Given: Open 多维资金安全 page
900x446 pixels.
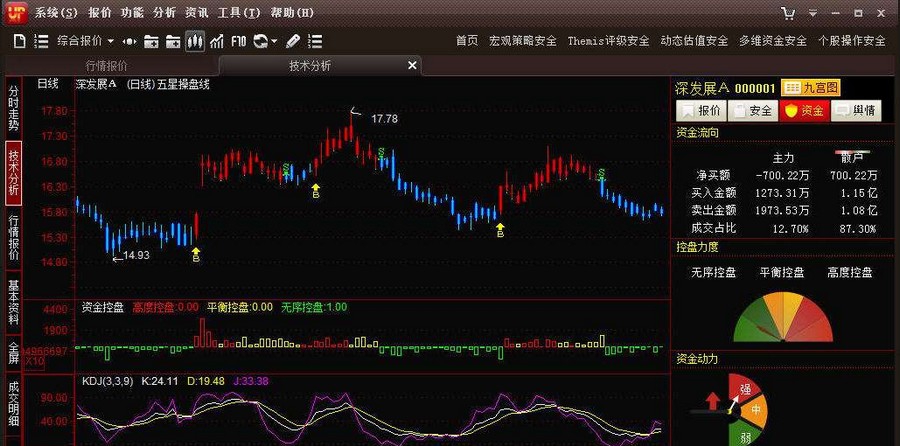Looking at the screenshot, I should (773, 41).
